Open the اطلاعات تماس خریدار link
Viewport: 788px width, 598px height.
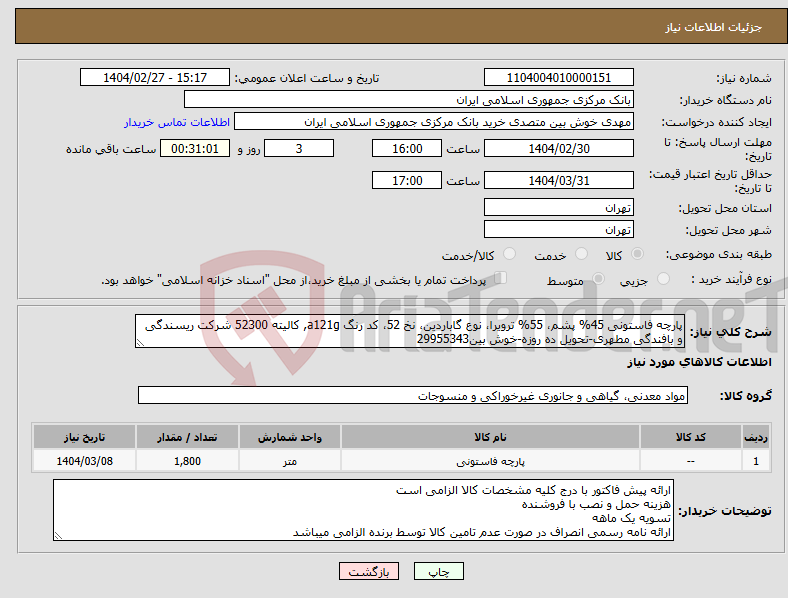(177, 122)
